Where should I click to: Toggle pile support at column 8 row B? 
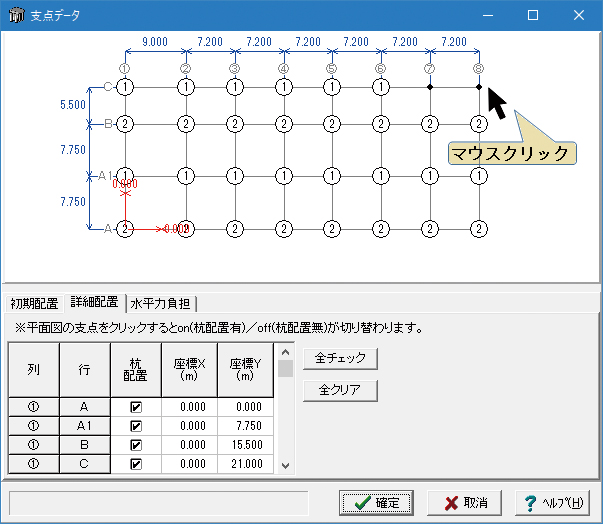479,124
